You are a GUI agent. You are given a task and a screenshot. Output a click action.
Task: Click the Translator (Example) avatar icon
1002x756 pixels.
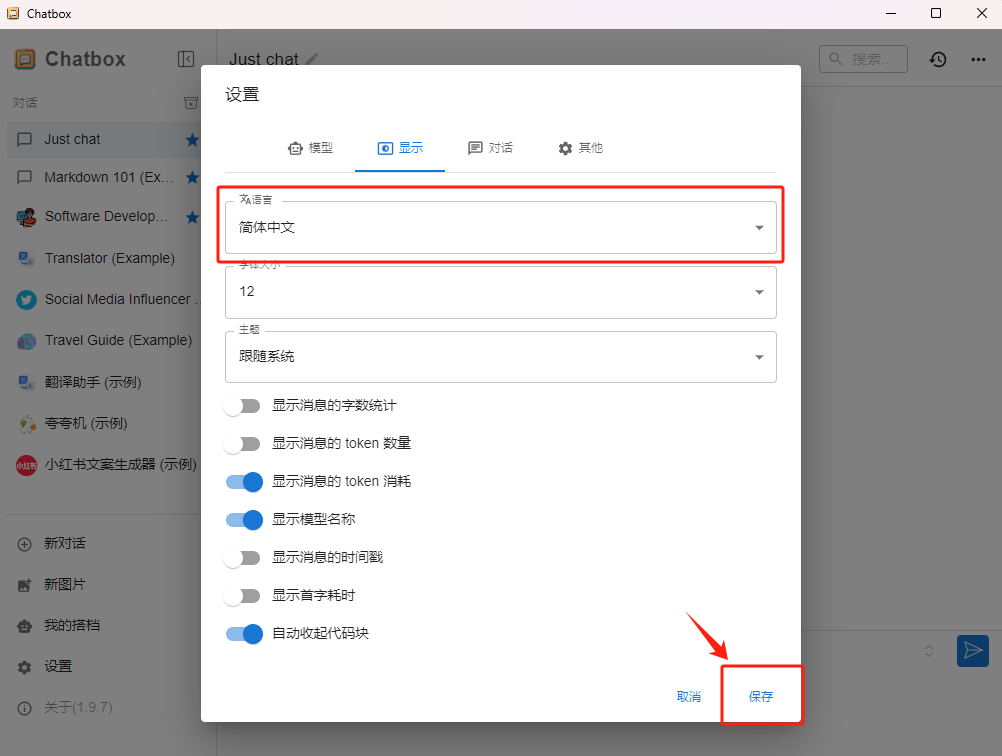tap(26, 258)
